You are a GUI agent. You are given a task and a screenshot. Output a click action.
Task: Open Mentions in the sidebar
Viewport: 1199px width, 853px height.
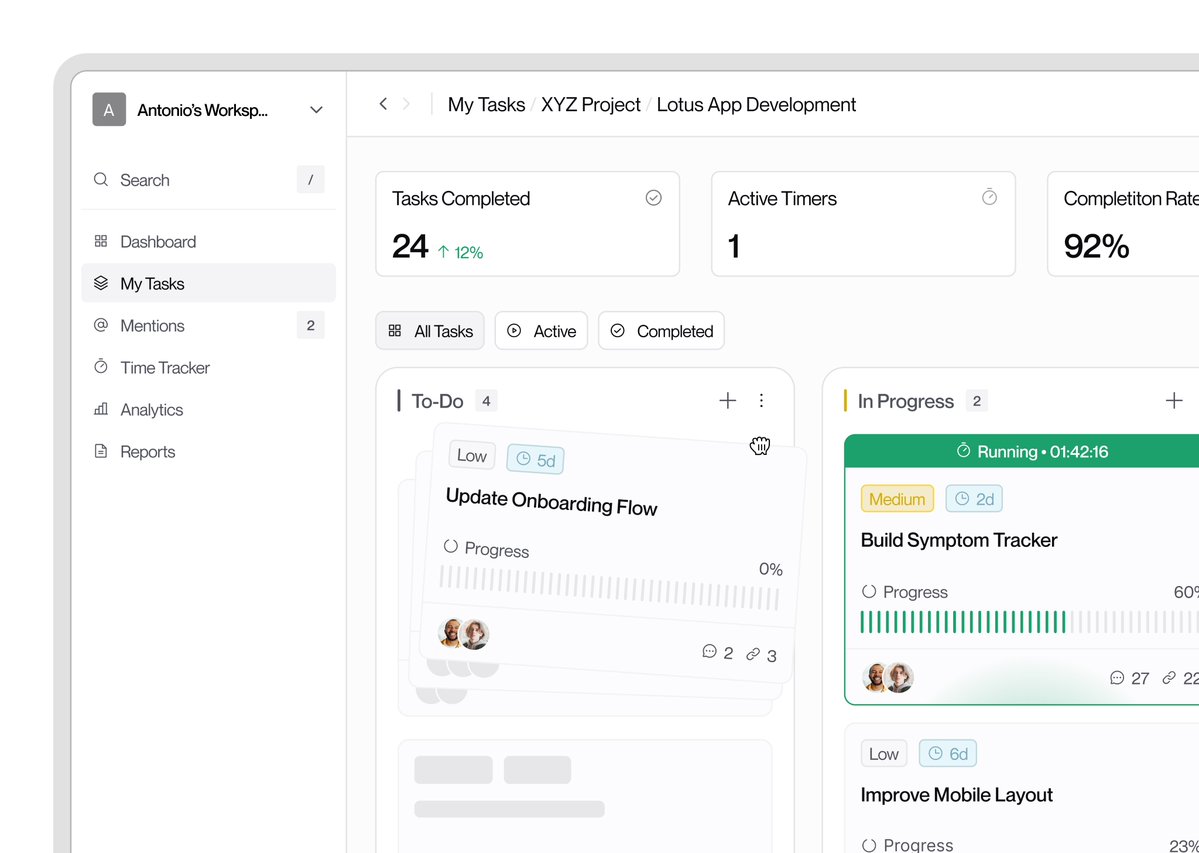(208, 326)
